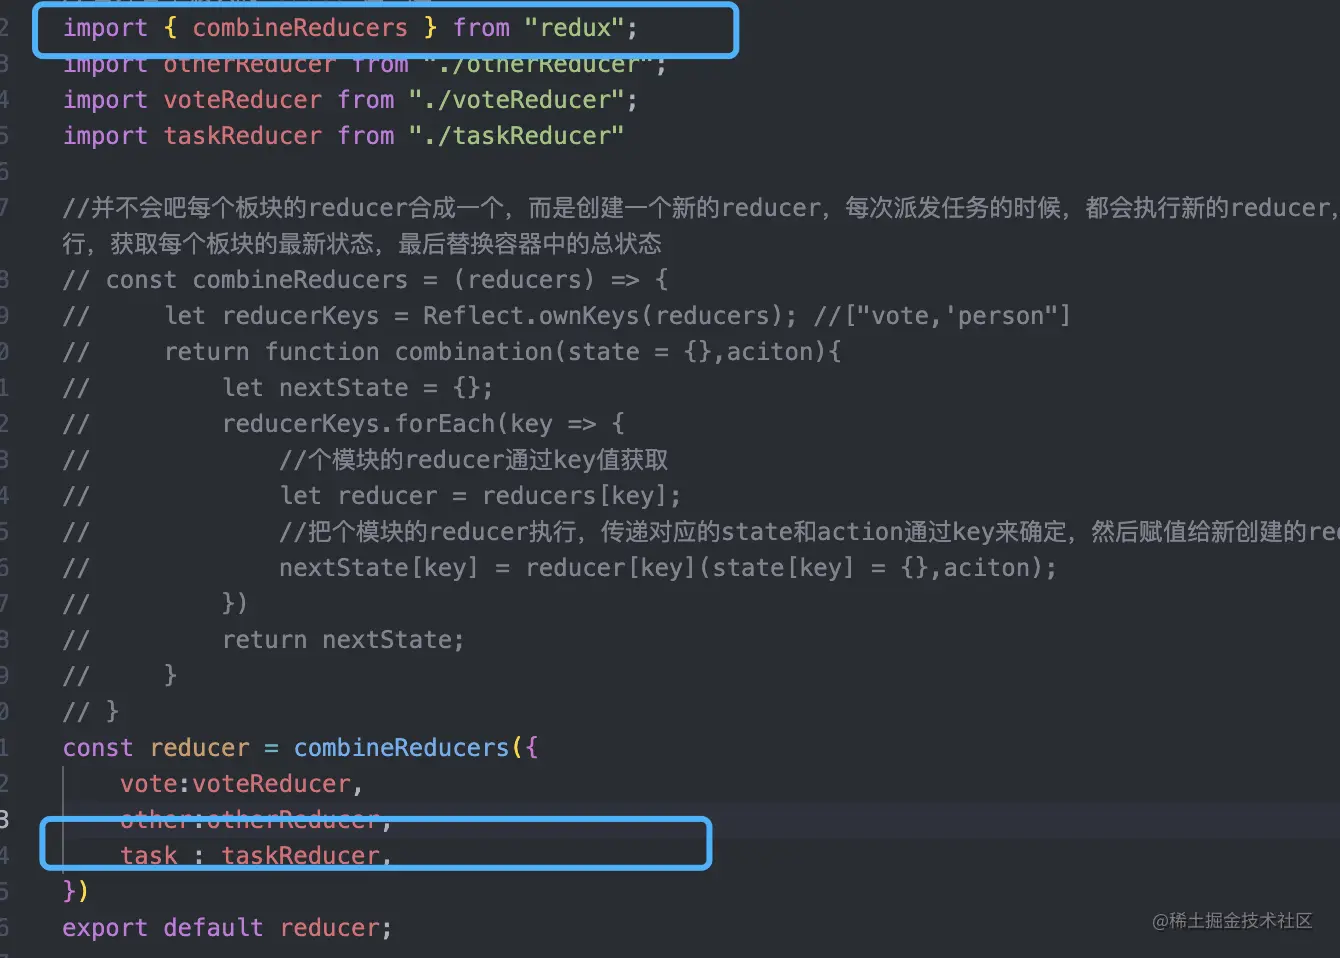Image resolution: width=1340 pixels, height=958 pixels.
Task: Click the comment starting //并不会吧每个板块的reducer
Action: pos(699,208)
